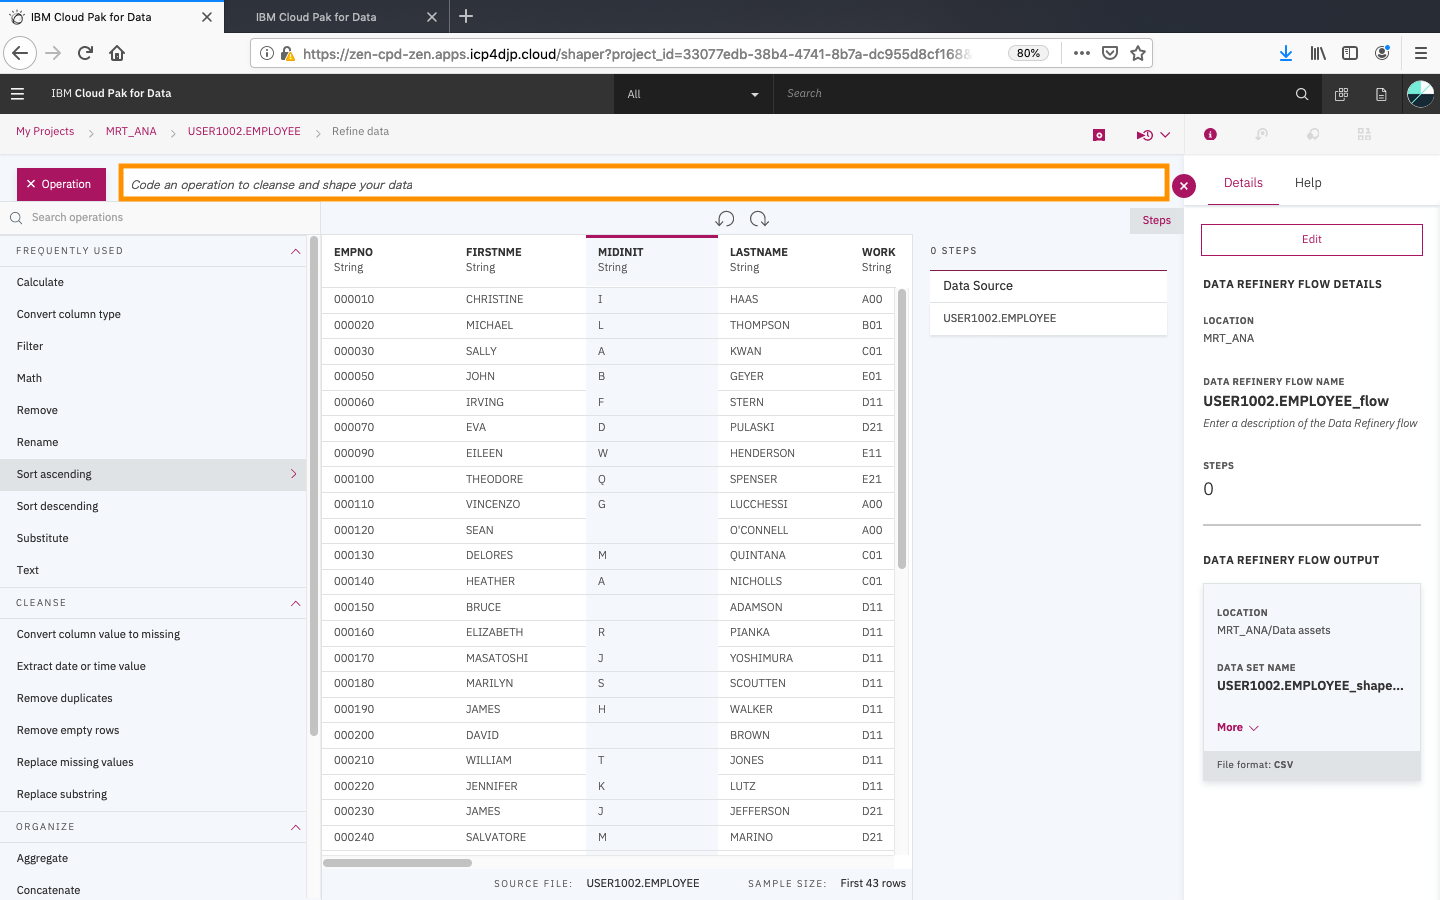The width and height of the screenshot is (1440, 900).
Task: Switch to the Help tab
Action: point(1307,183)
